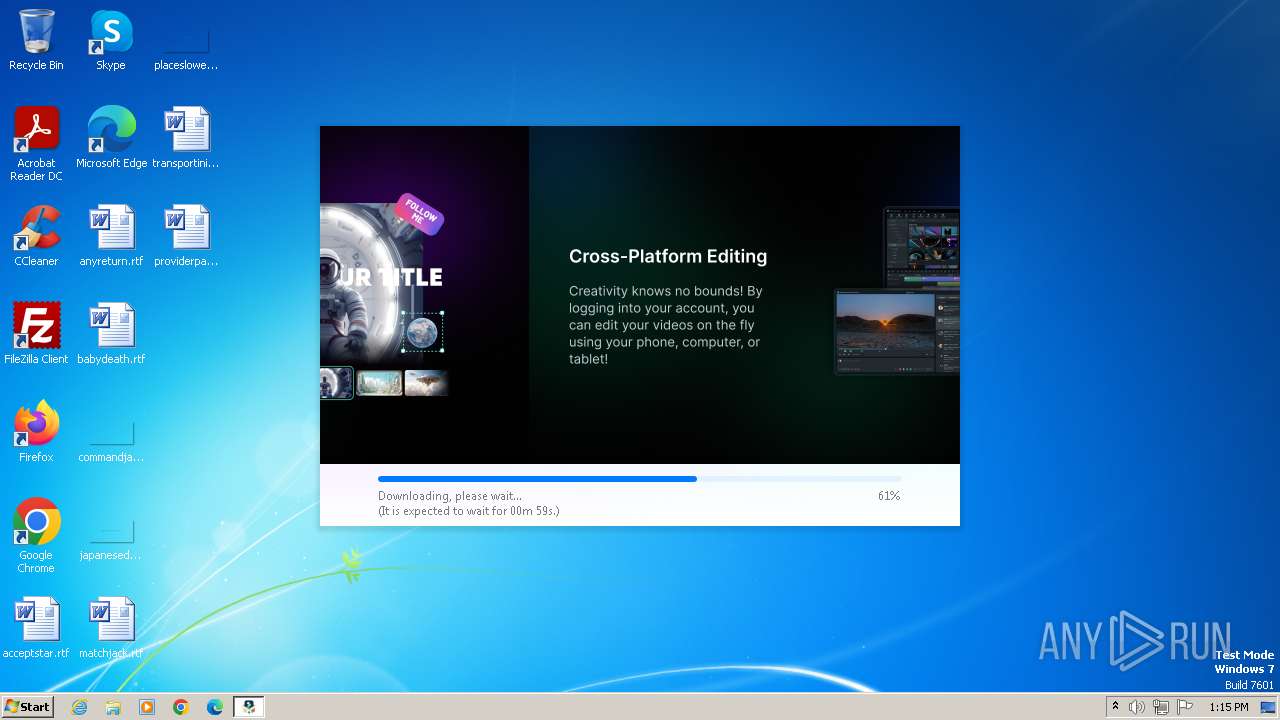
Task: Select matchjack.rtf file on desktop
Action: [x=111, y=627]
